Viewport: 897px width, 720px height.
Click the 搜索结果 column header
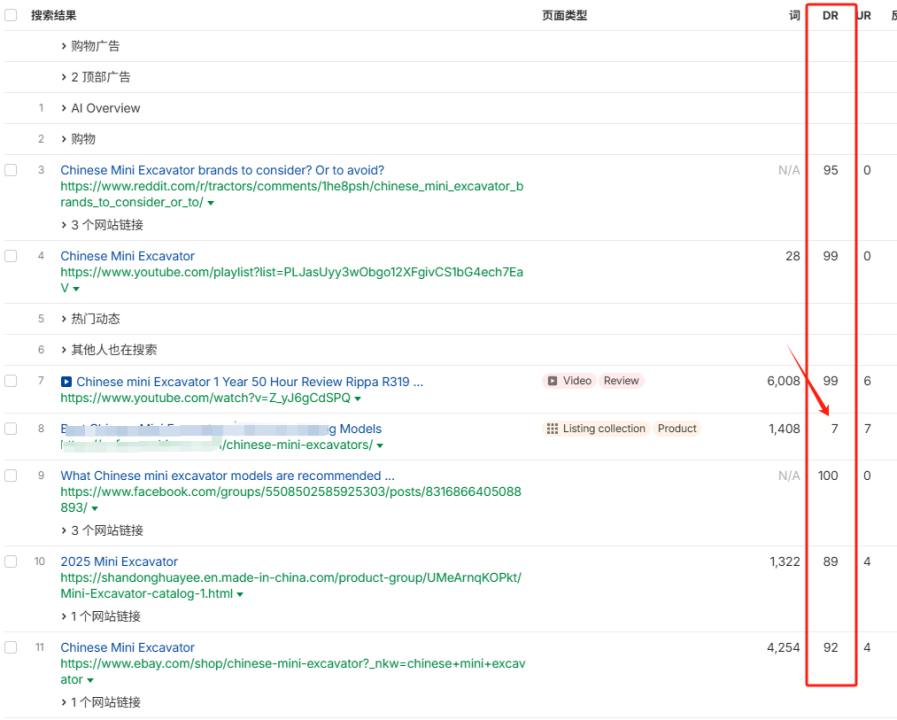(x=54, y=15)
